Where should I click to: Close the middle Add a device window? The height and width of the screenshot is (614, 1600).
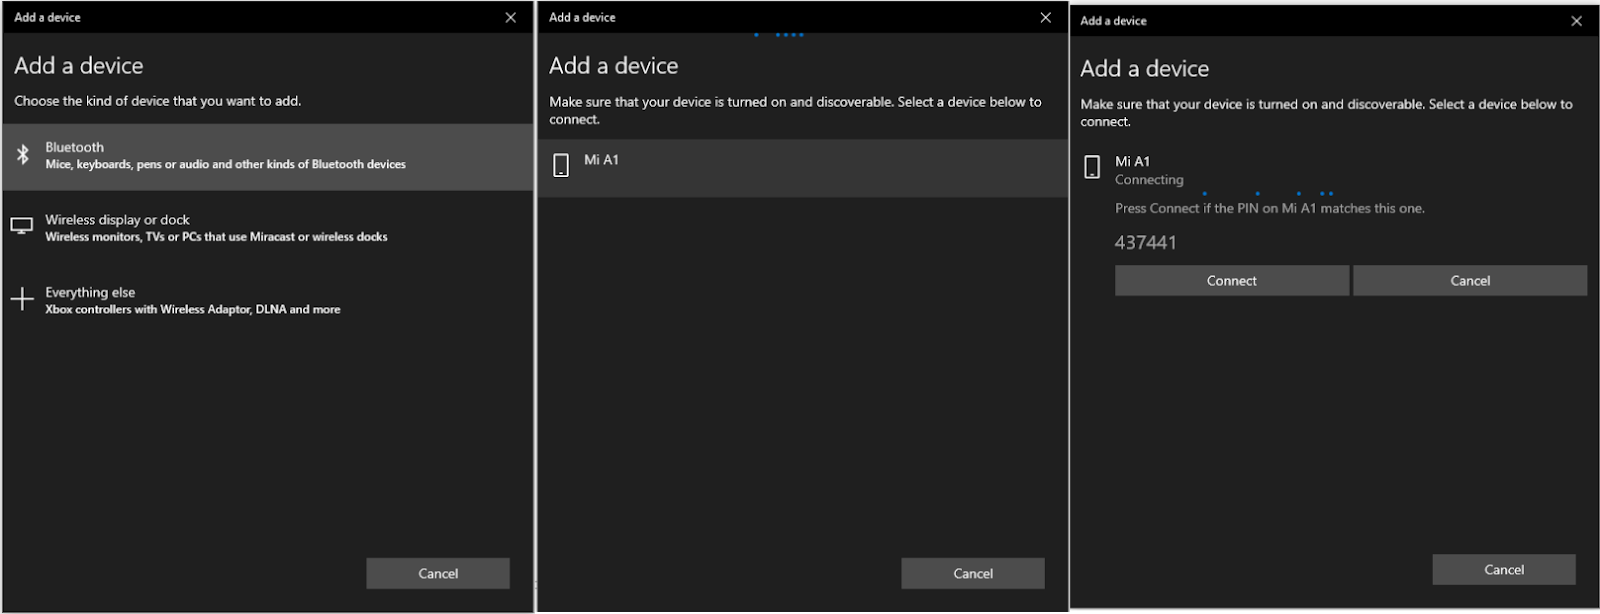point(1046,17)
